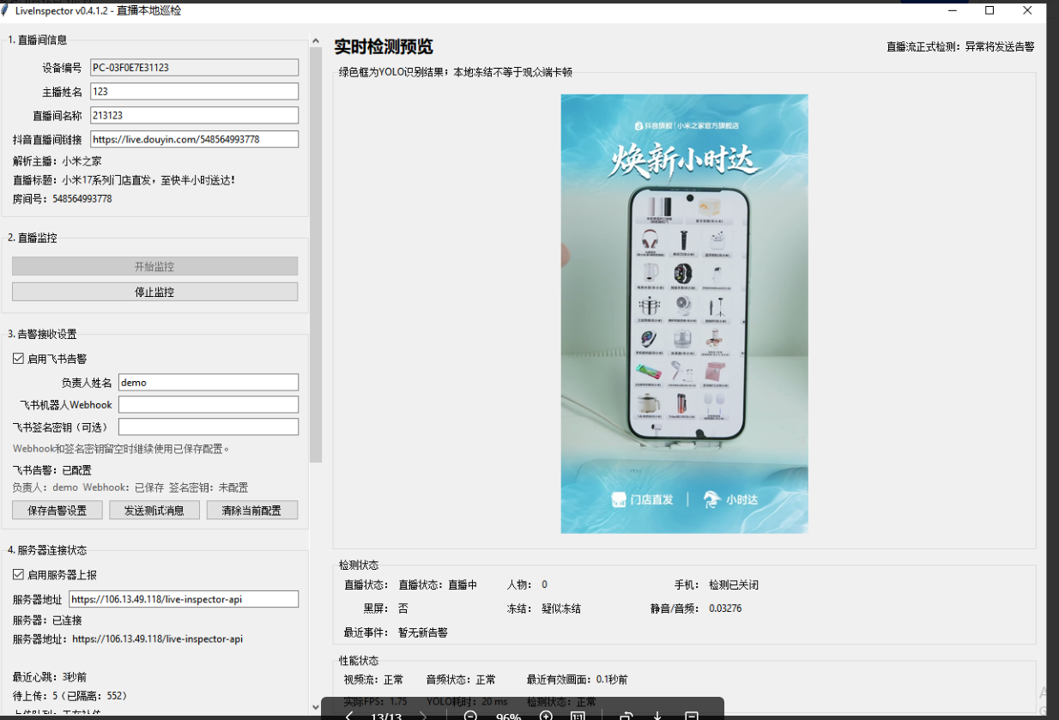Click the 飞书签名密钥 input field

209,426
